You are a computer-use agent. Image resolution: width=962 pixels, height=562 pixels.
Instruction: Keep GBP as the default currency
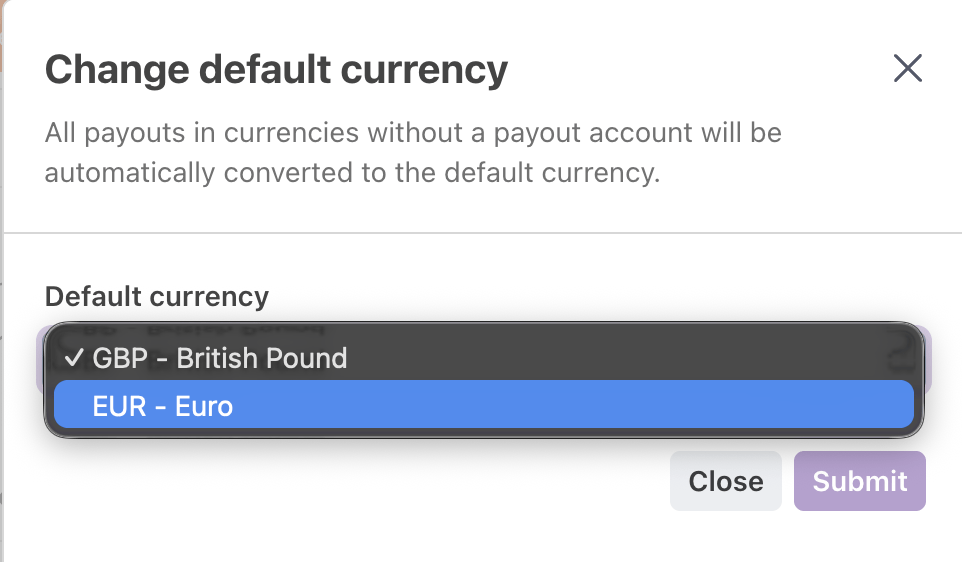click(x=220, y=358)
